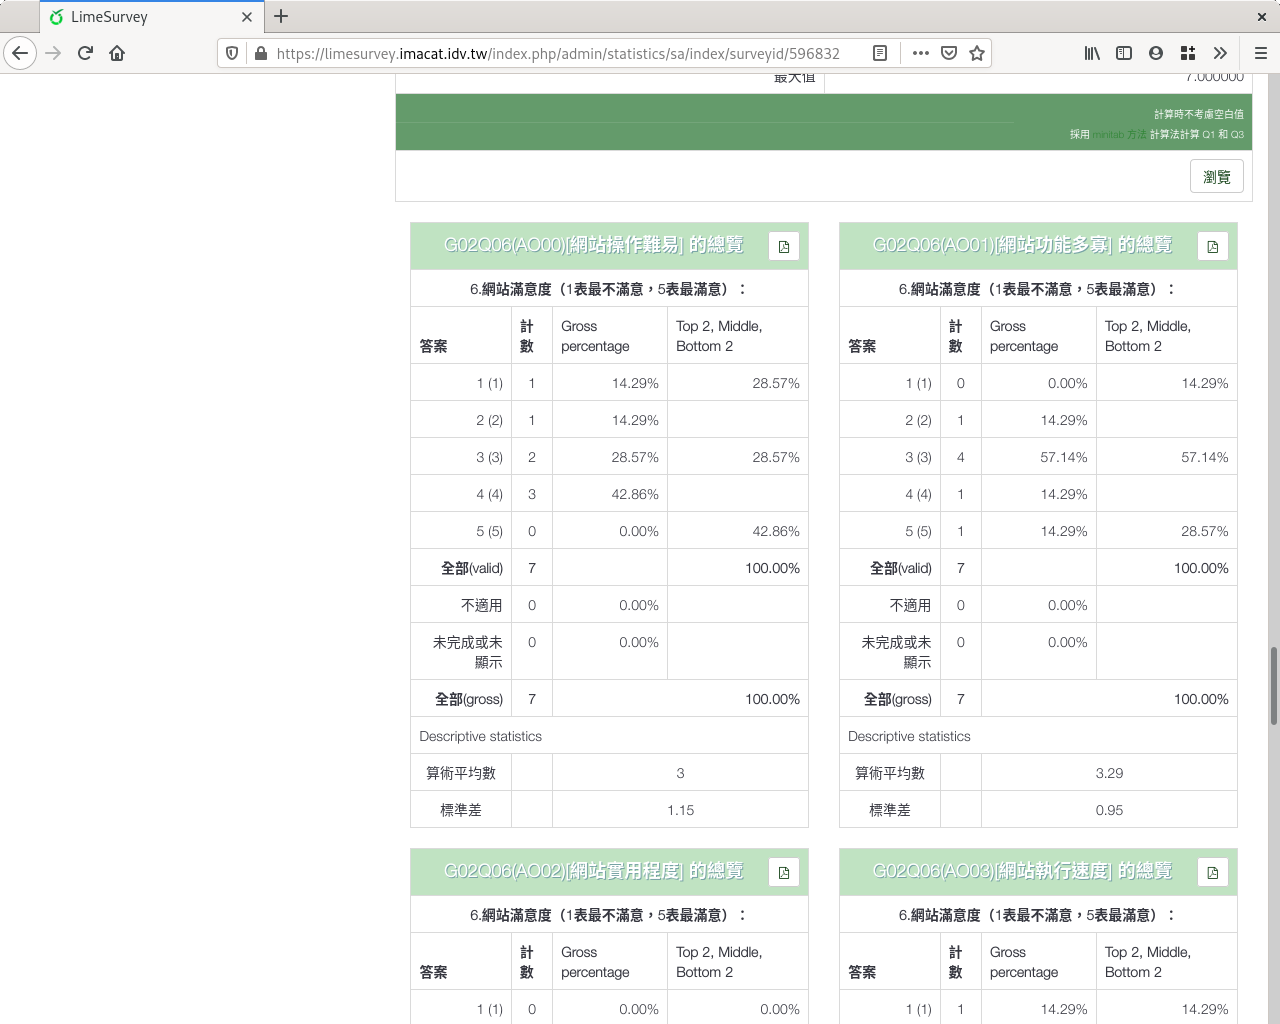
Task: Click 42.86% gross percentage in 網站操作難易 table
Action: point(635,494)
